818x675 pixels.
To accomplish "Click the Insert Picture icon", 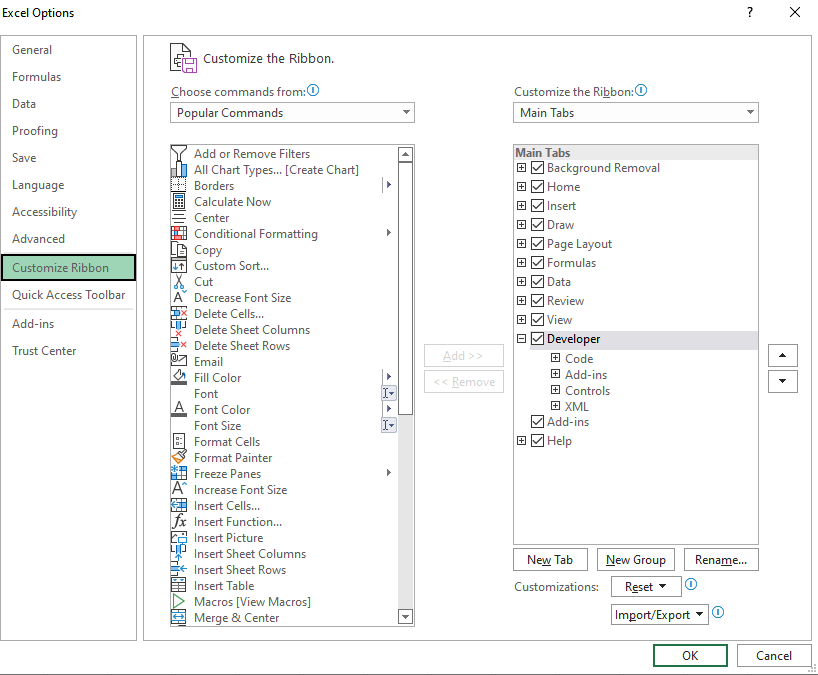I will pyautogui.click(x=179, y=537).
